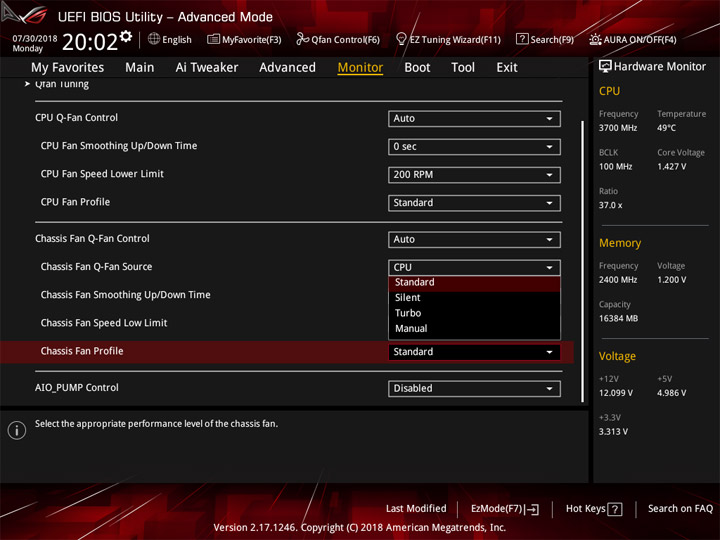Click the Search(F9) question-mark icon

coord(522,39)
